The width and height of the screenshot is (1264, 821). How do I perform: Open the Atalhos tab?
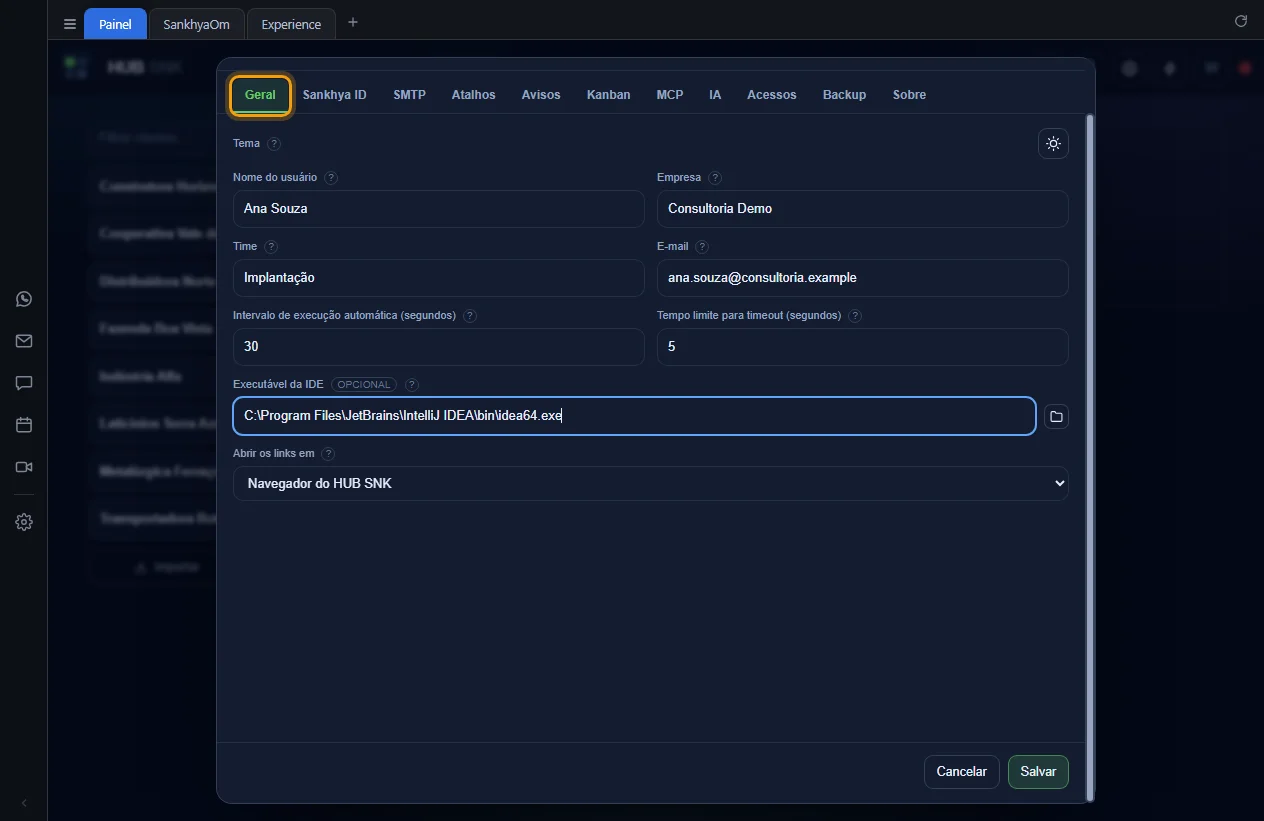tap(473, 95)
